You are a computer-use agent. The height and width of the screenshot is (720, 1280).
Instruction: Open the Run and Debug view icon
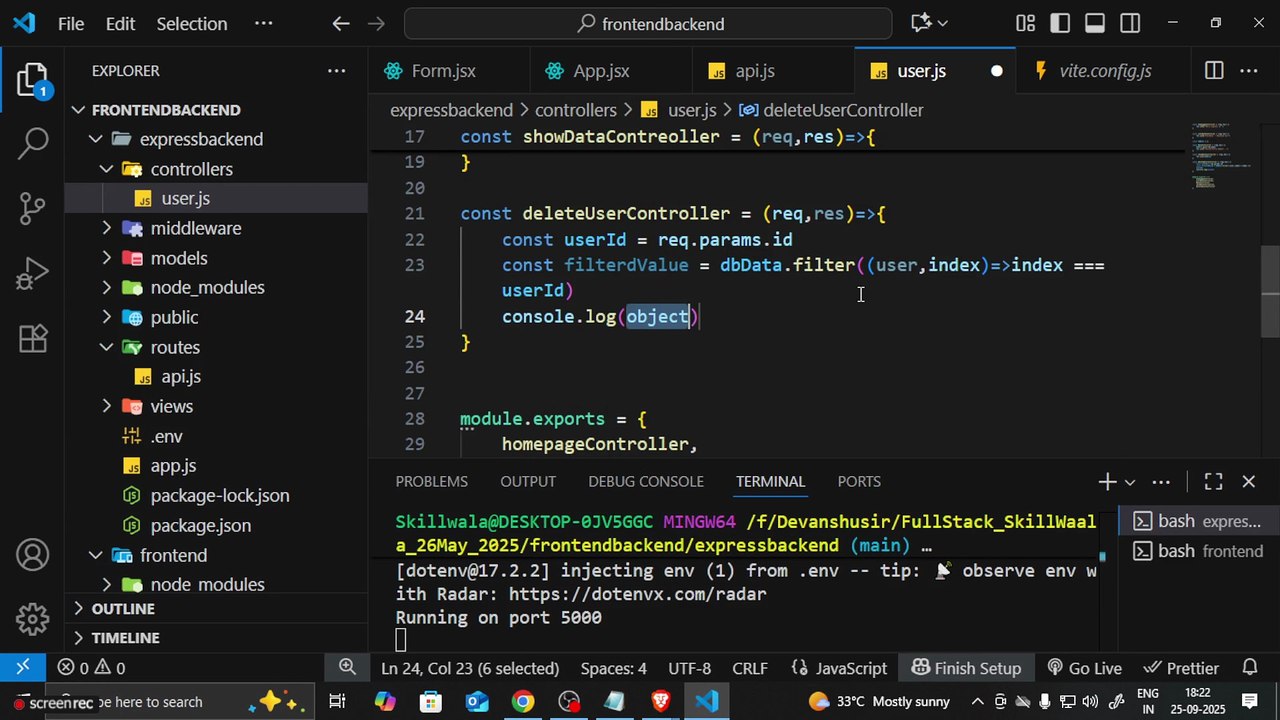pos(32,272)
